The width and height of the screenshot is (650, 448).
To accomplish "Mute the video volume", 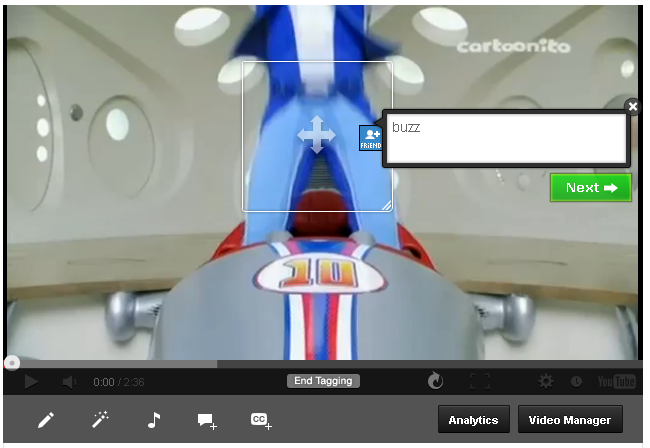I will (69, 381).
